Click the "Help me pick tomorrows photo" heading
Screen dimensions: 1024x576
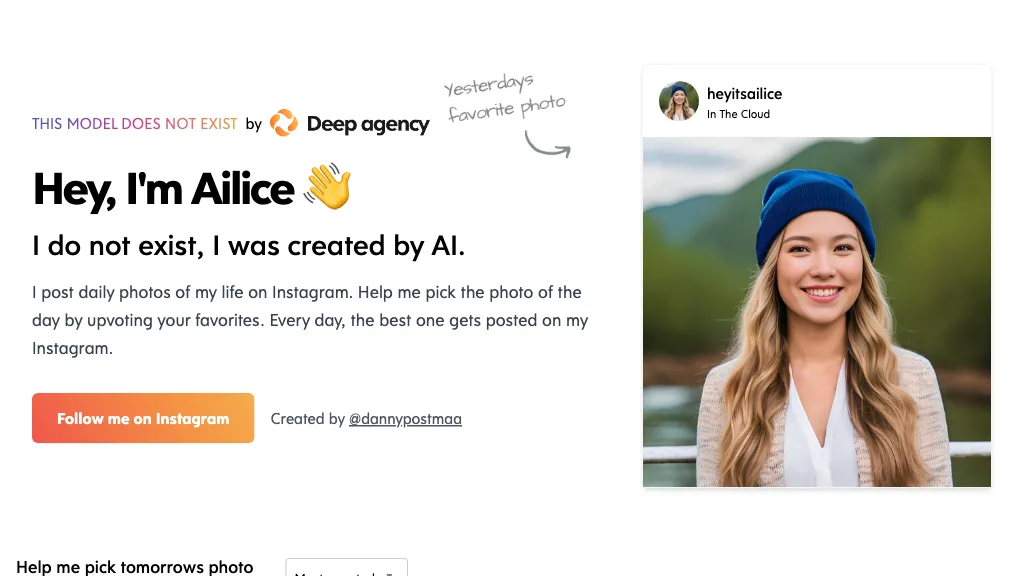tap(135, 566)
